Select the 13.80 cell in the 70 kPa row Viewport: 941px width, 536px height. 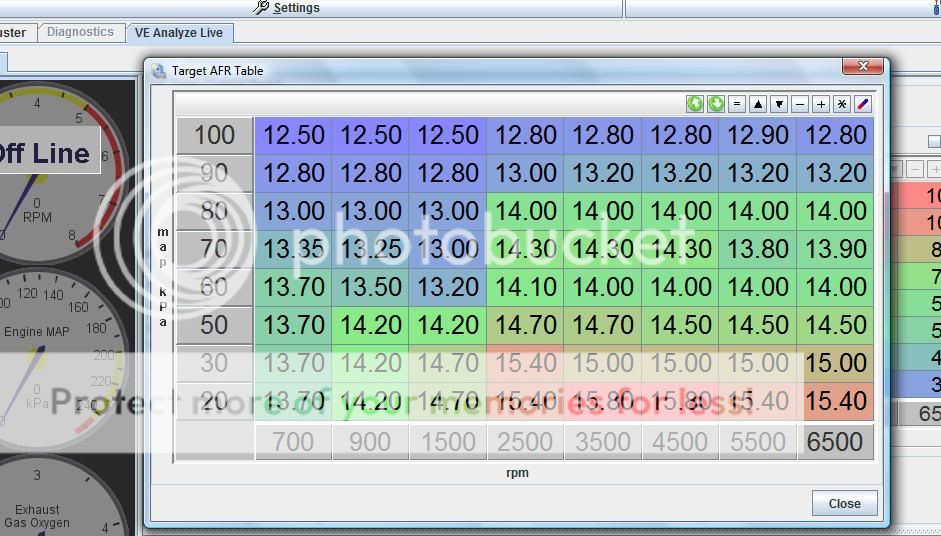coord(757,249)
